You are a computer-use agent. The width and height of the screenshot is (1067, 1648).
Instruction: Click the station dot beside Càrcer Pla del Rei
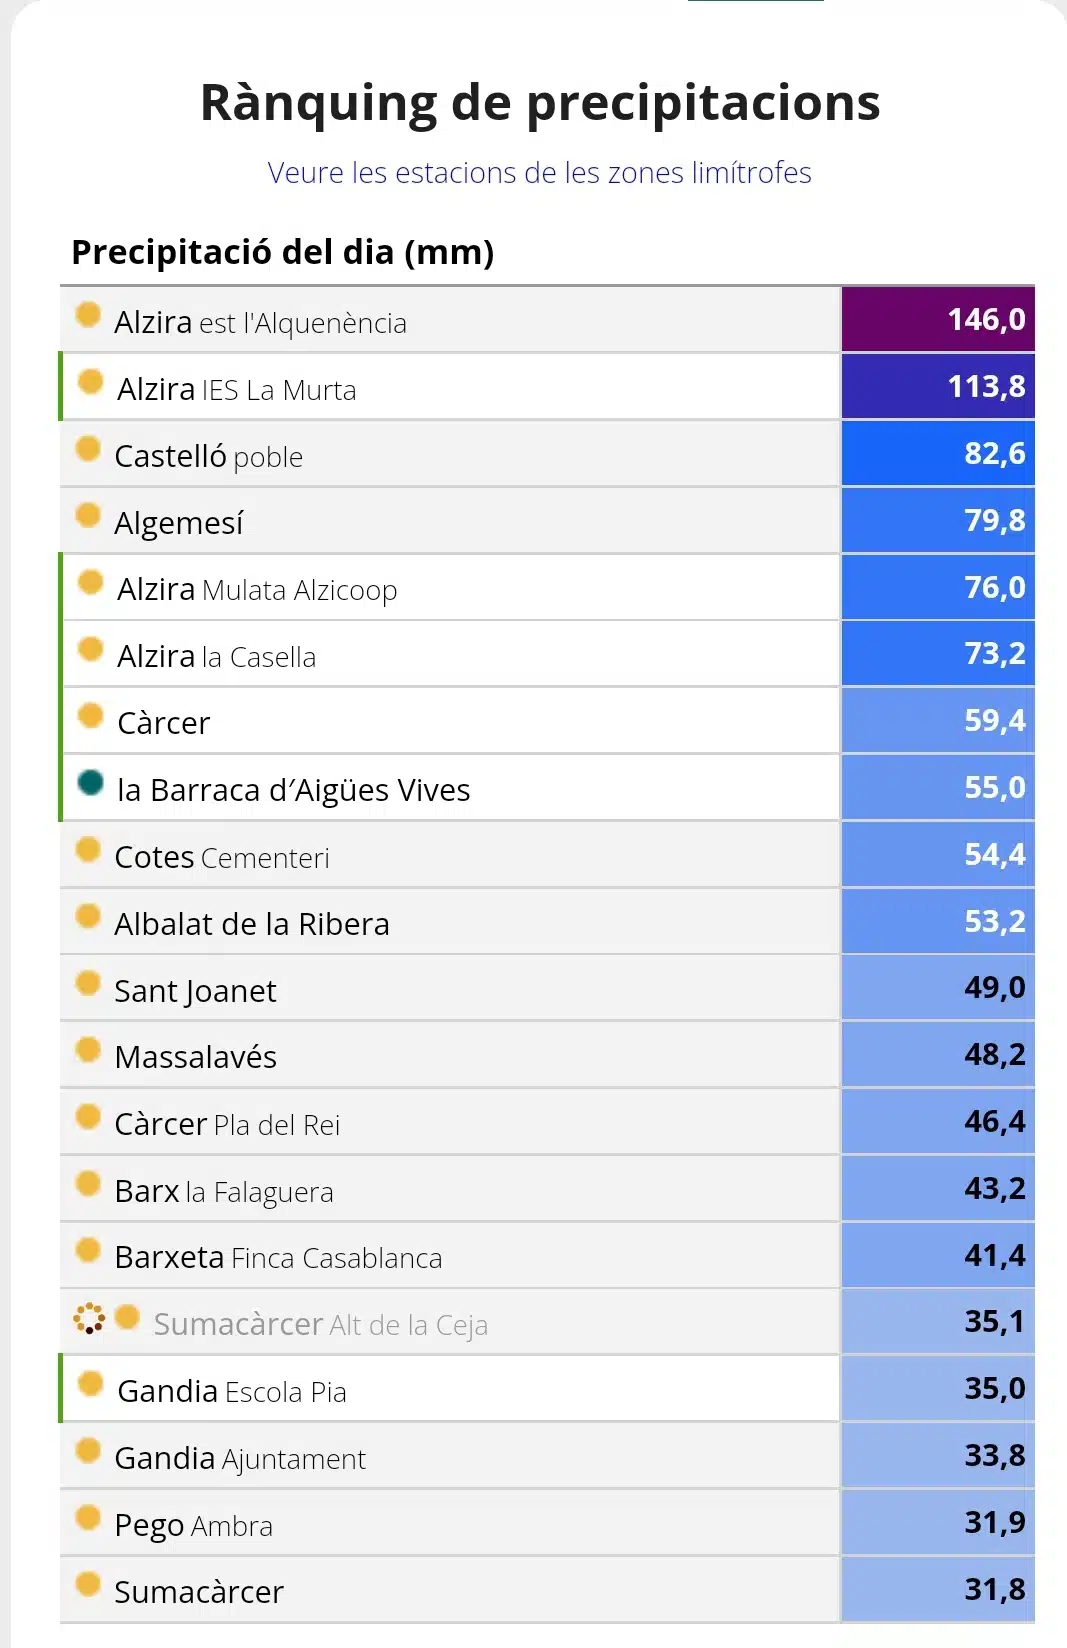click(x=88, y=1116)
